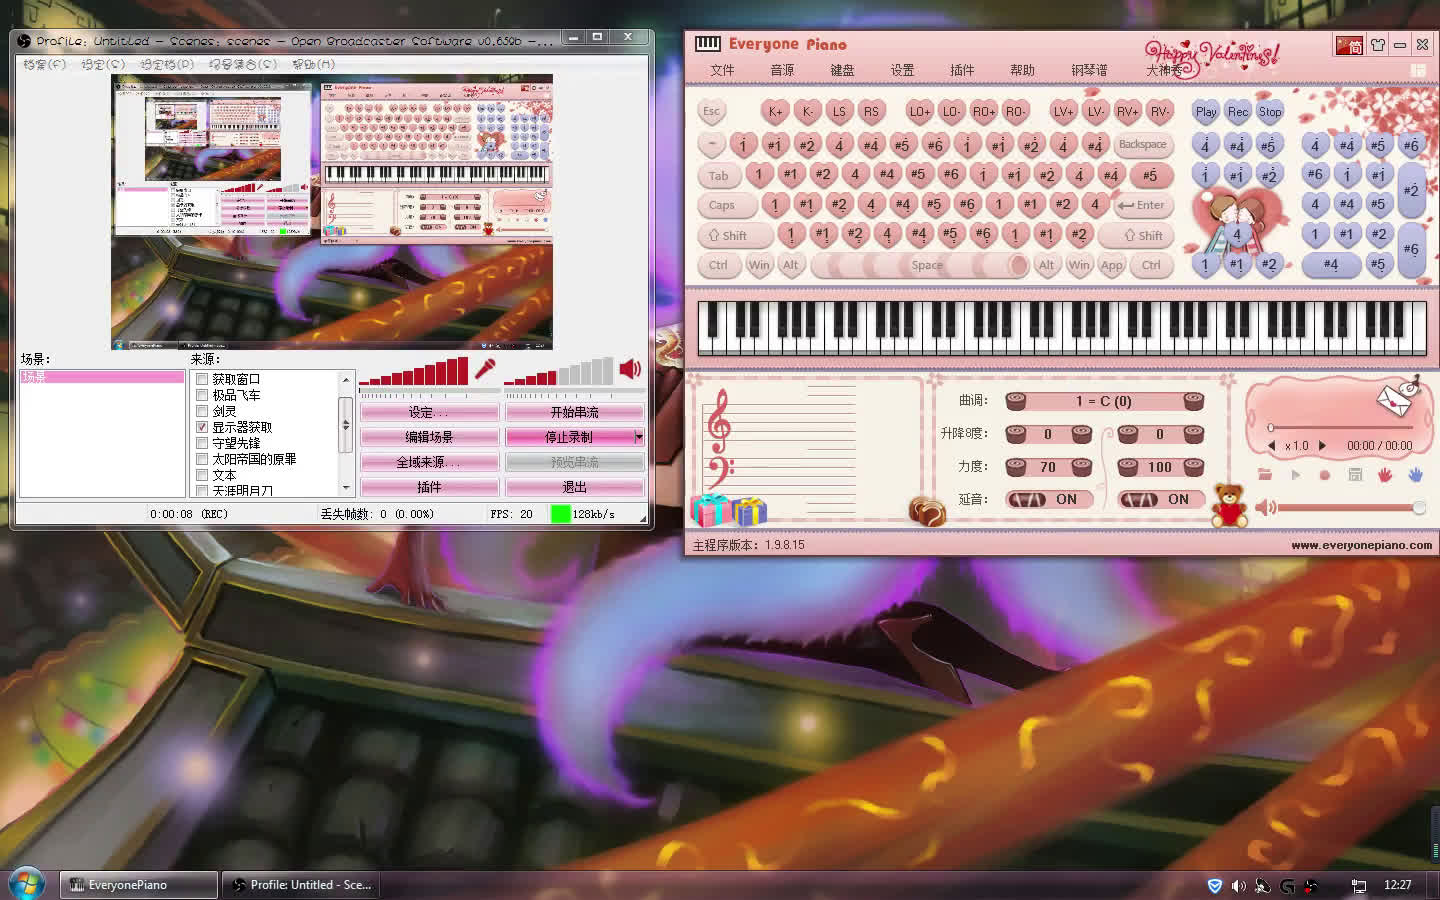Click the K+ heart key
Viewport: 1440px width, 900px height.
[776, 112]
